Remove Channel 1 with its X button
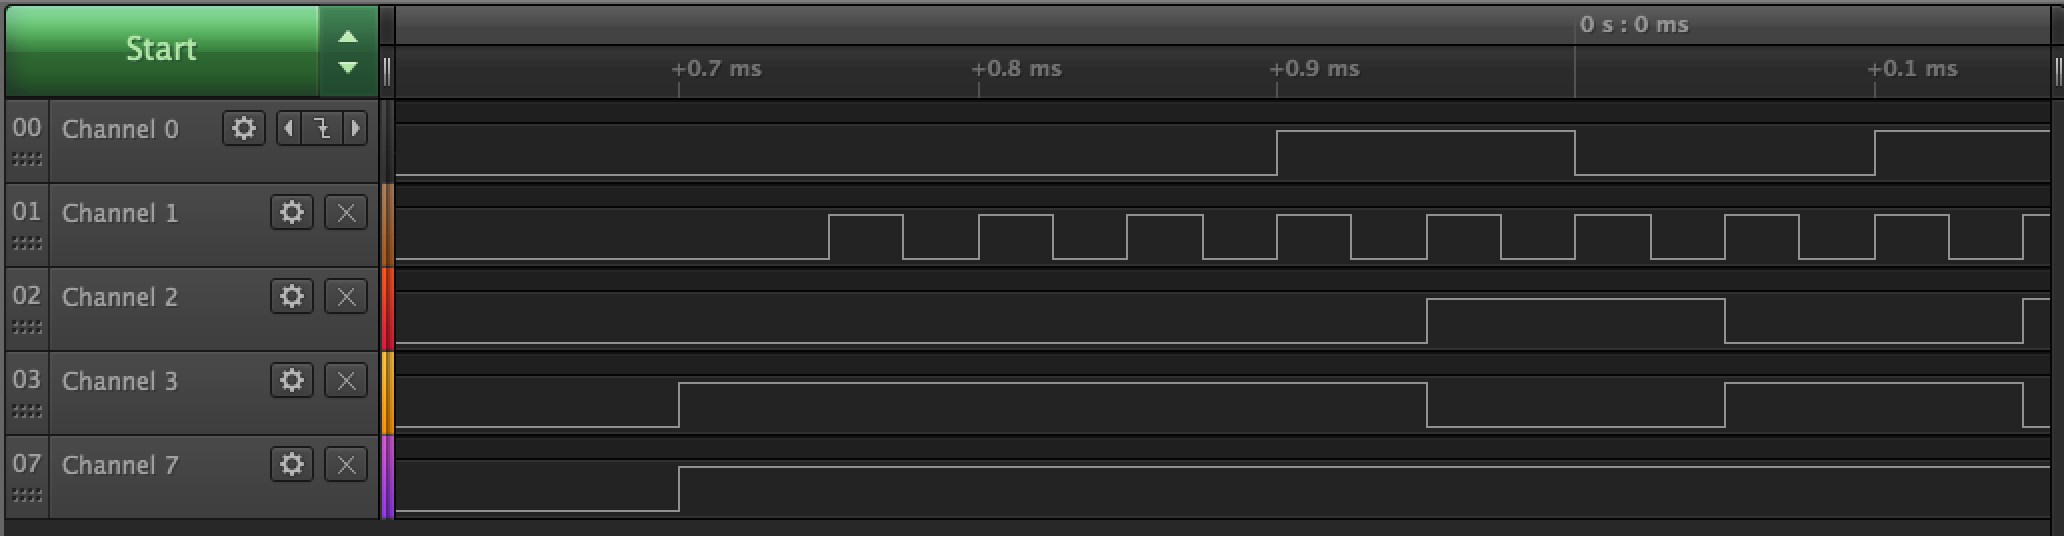The height and width of the screenshot is (536, 2064). point(346,212)
